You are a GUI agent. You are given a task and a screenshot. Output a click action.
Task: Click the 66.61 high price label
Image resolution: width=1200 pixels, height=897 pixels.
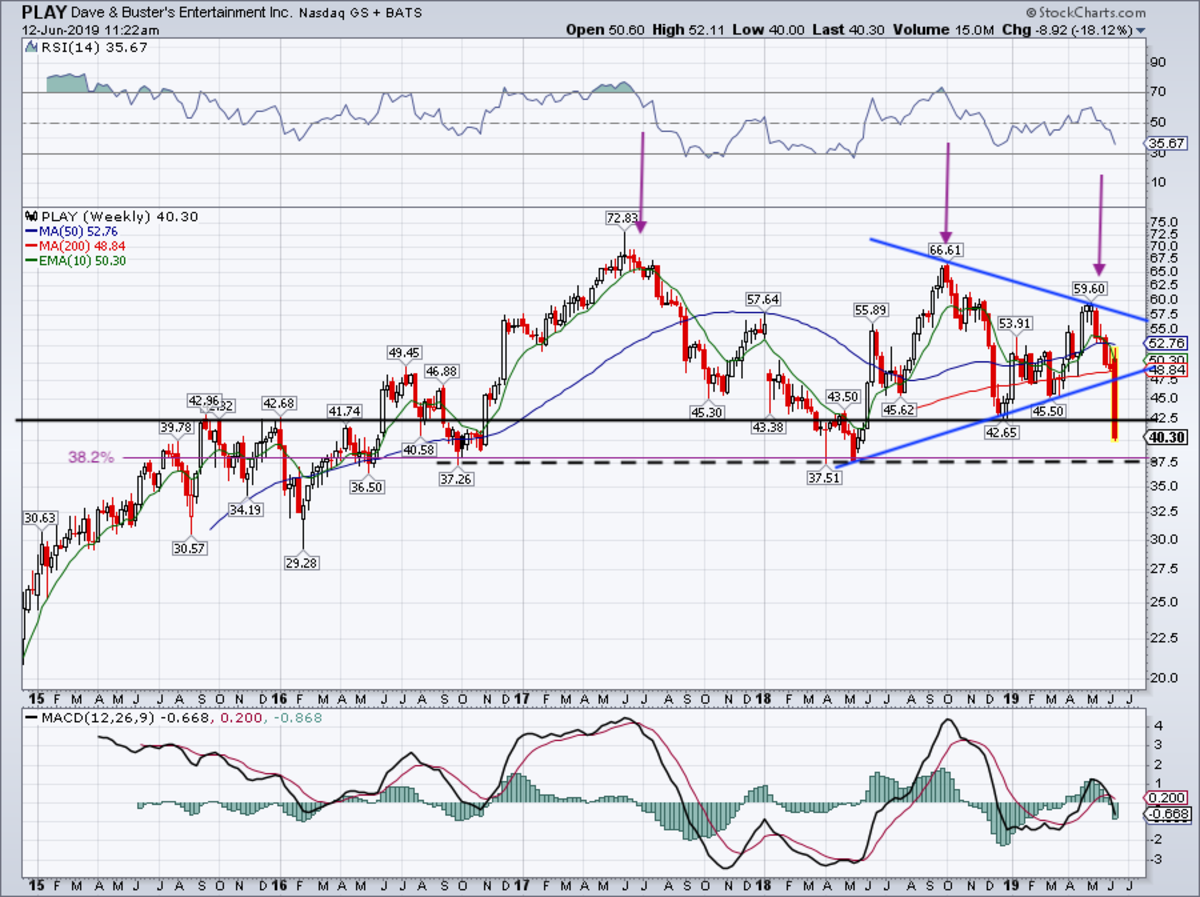(x=945, y=250)
